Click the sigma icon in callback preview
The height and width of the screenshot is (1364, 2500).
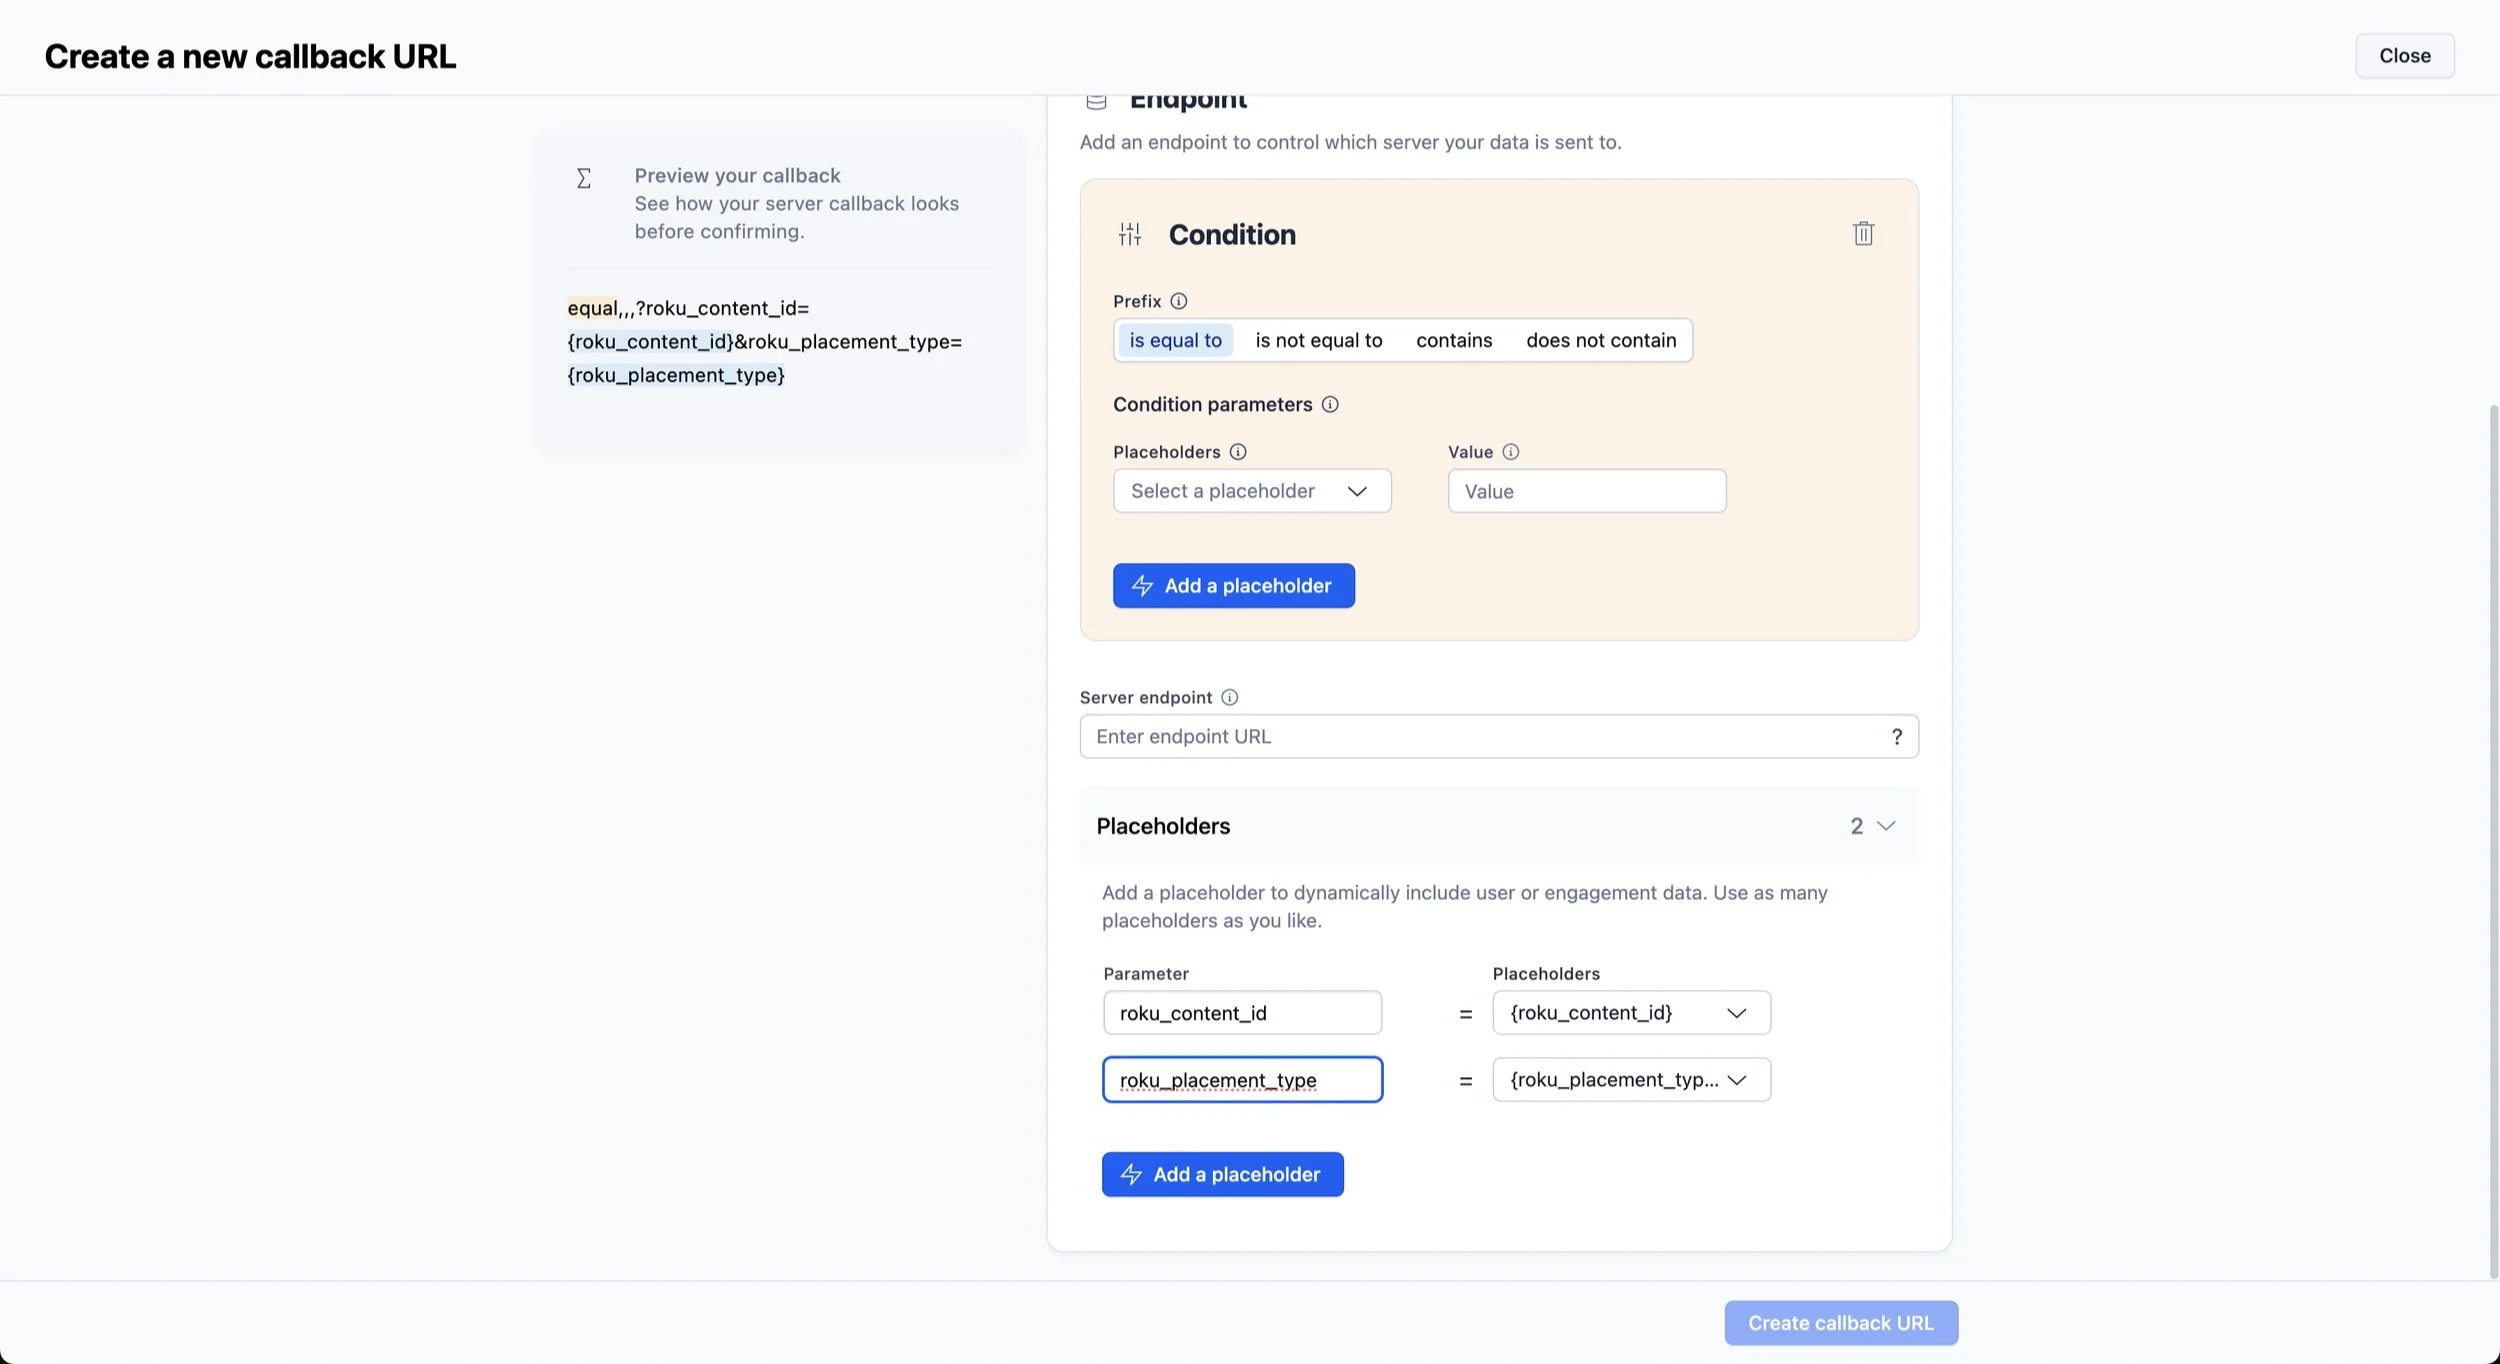pos(584,178)
